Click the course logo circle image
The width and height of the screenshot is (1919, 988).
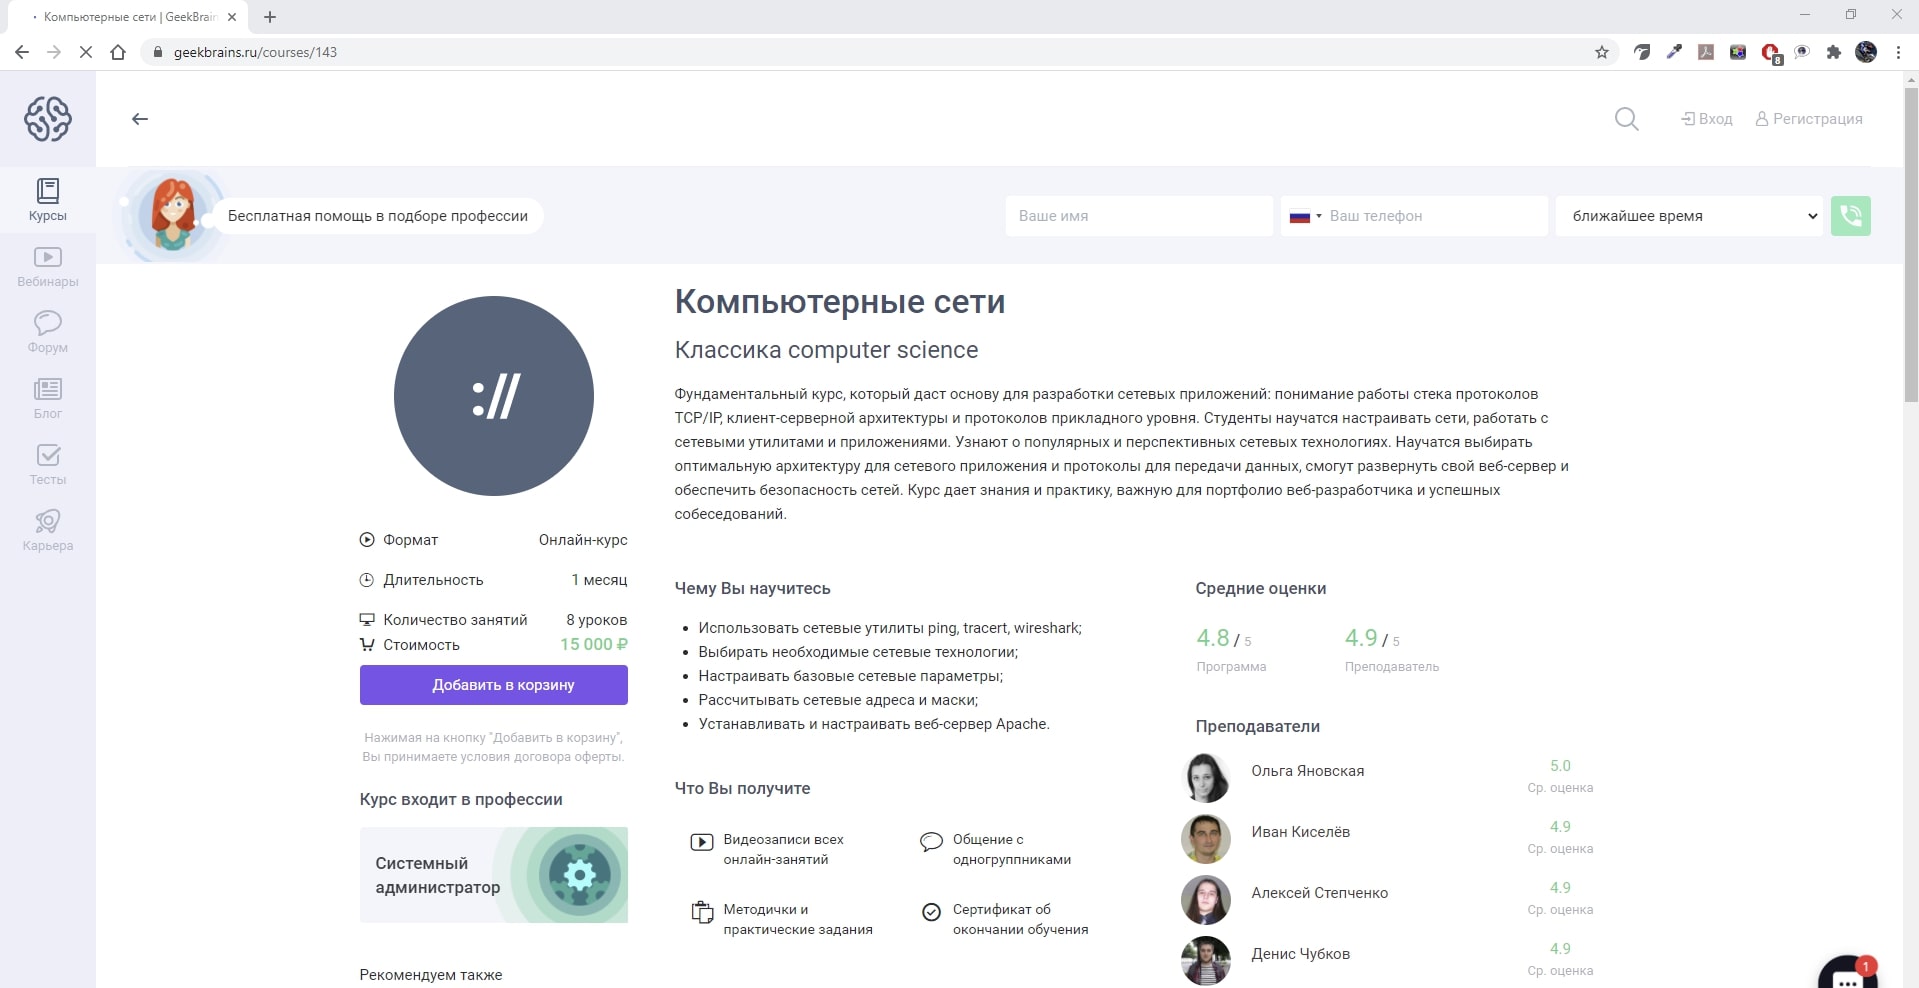tap(494, 396)
